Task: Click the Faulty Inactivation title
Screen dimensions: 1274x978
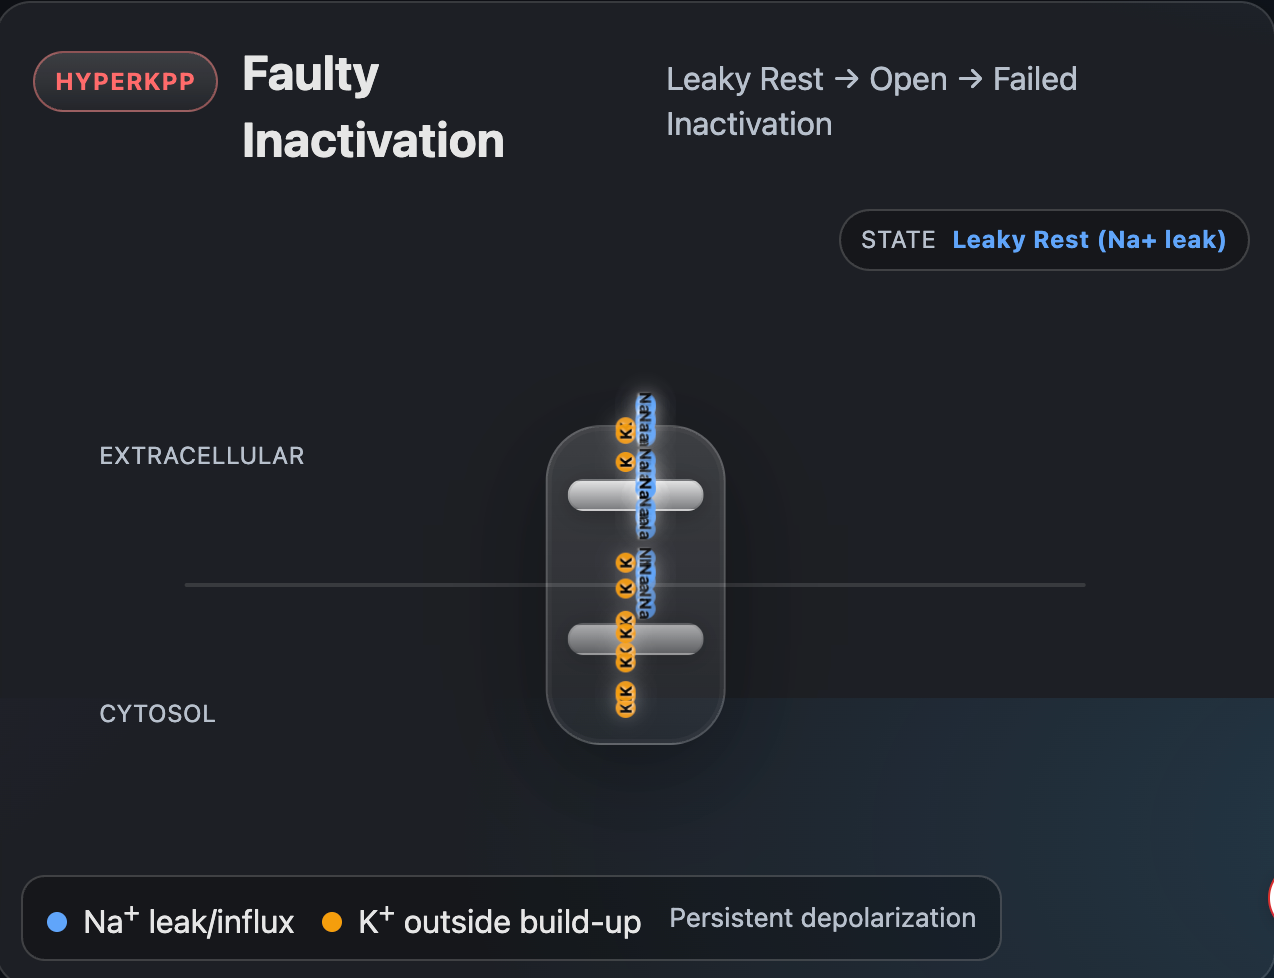Action: [372, 107]
